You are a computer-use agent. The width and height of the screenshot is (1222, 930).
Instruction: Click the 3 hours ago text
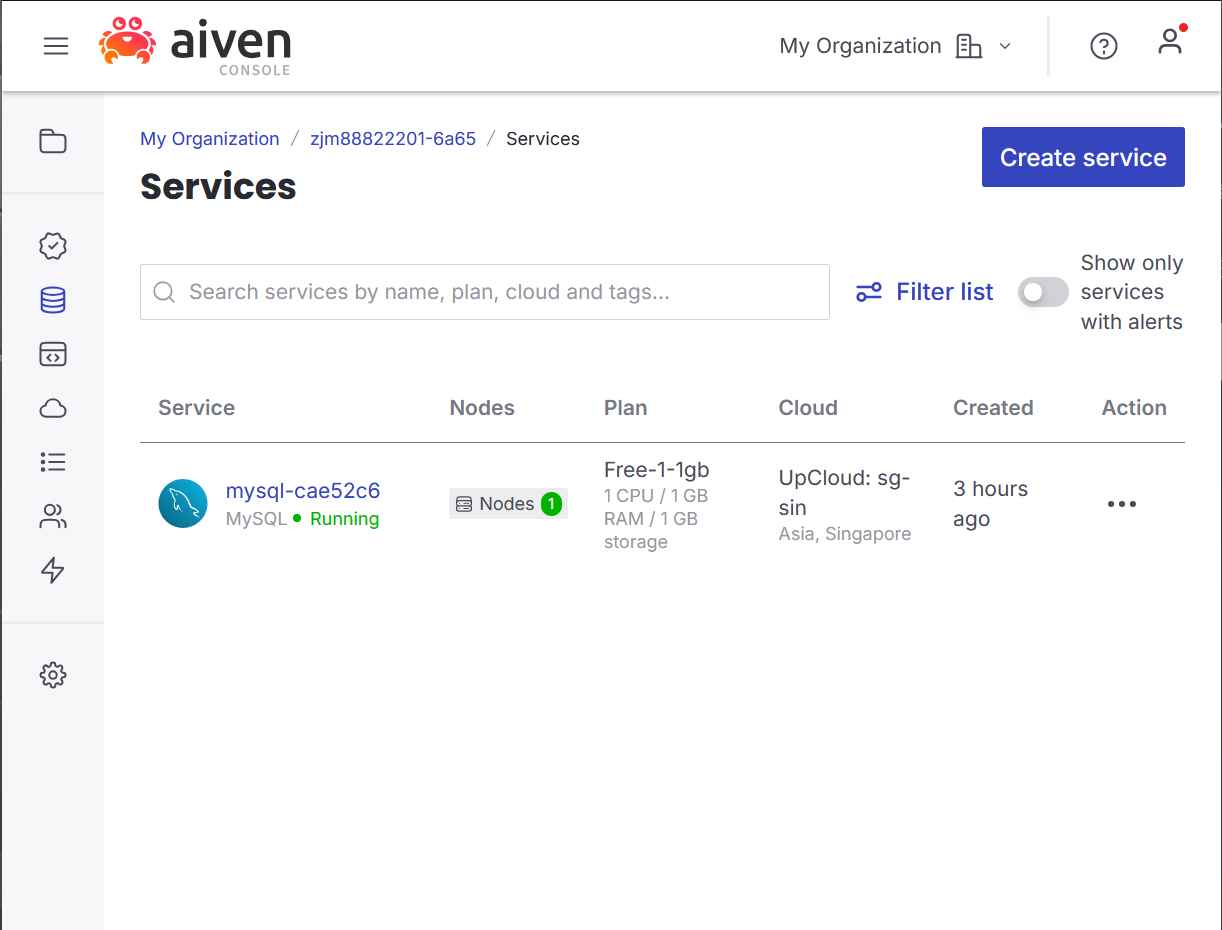point(991,504)
